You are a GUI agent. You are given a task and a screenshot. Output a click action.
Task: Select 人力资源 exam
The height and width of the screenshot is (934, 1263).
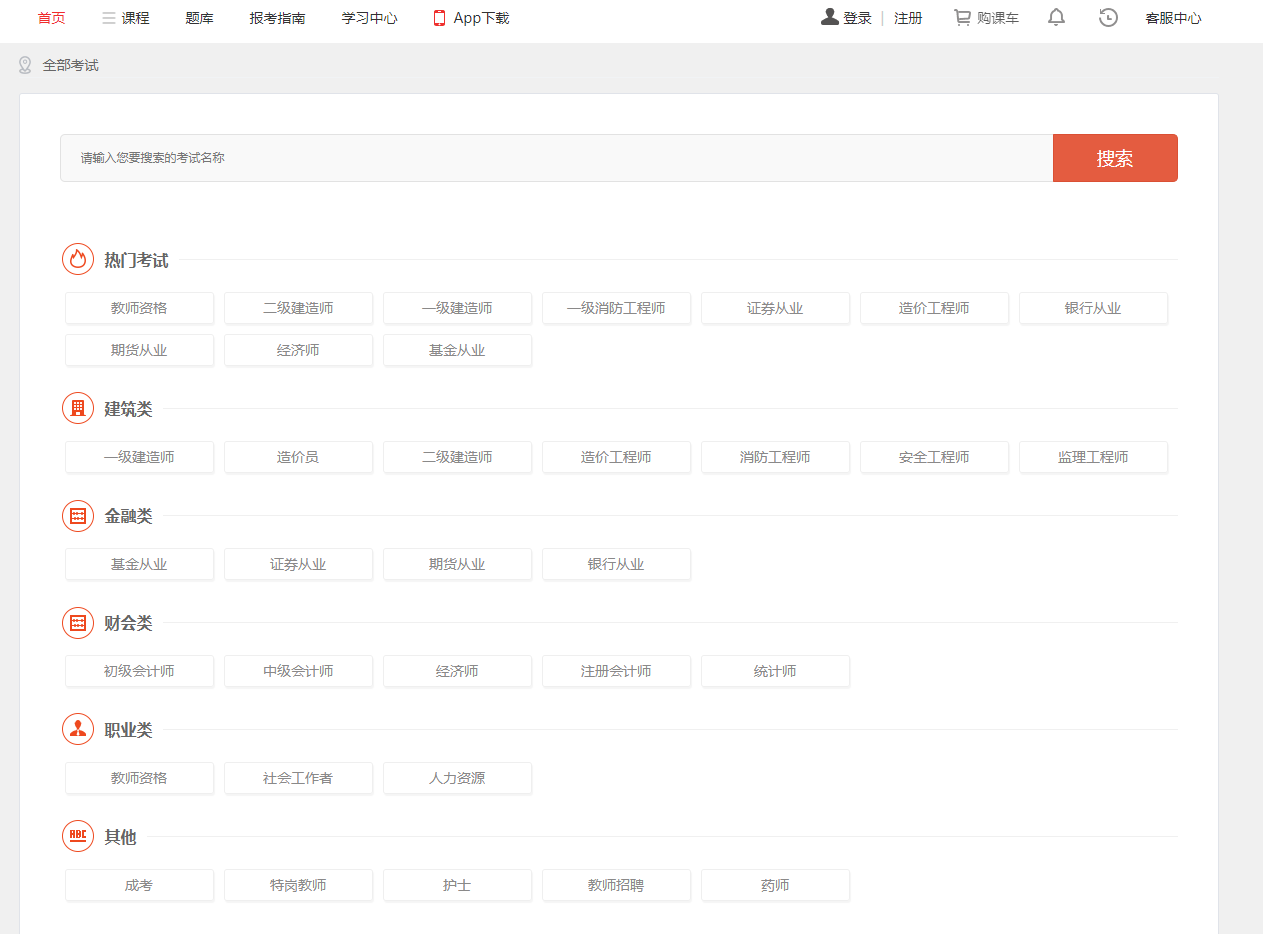[x=457, y=778]
